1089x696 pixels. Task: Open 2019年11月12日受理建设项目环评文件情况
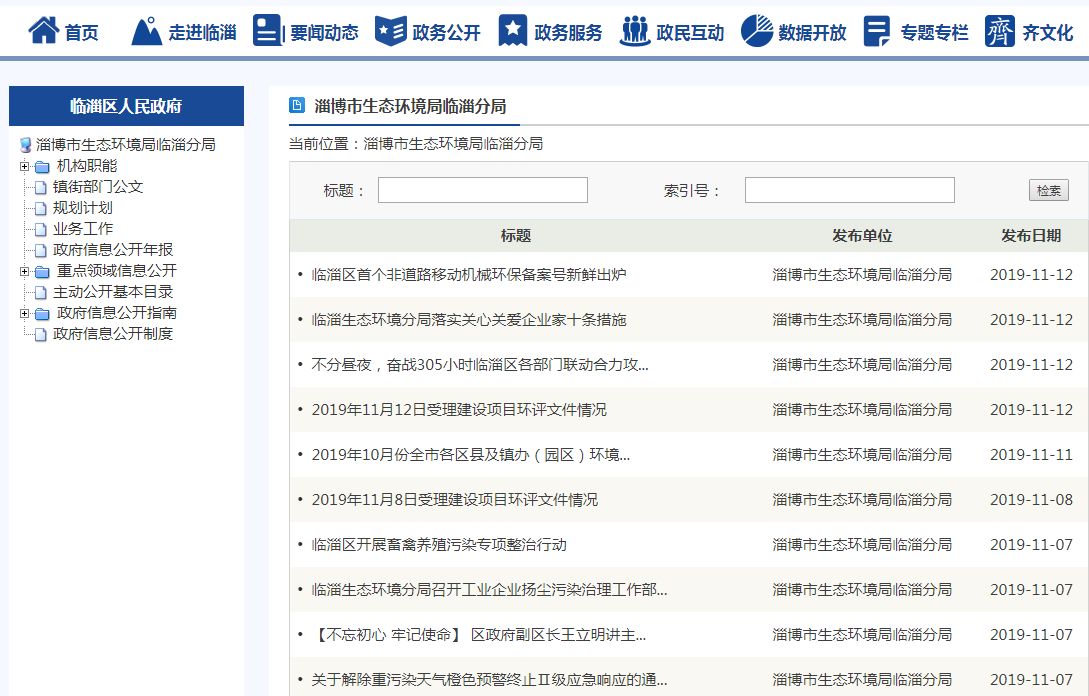459,410
